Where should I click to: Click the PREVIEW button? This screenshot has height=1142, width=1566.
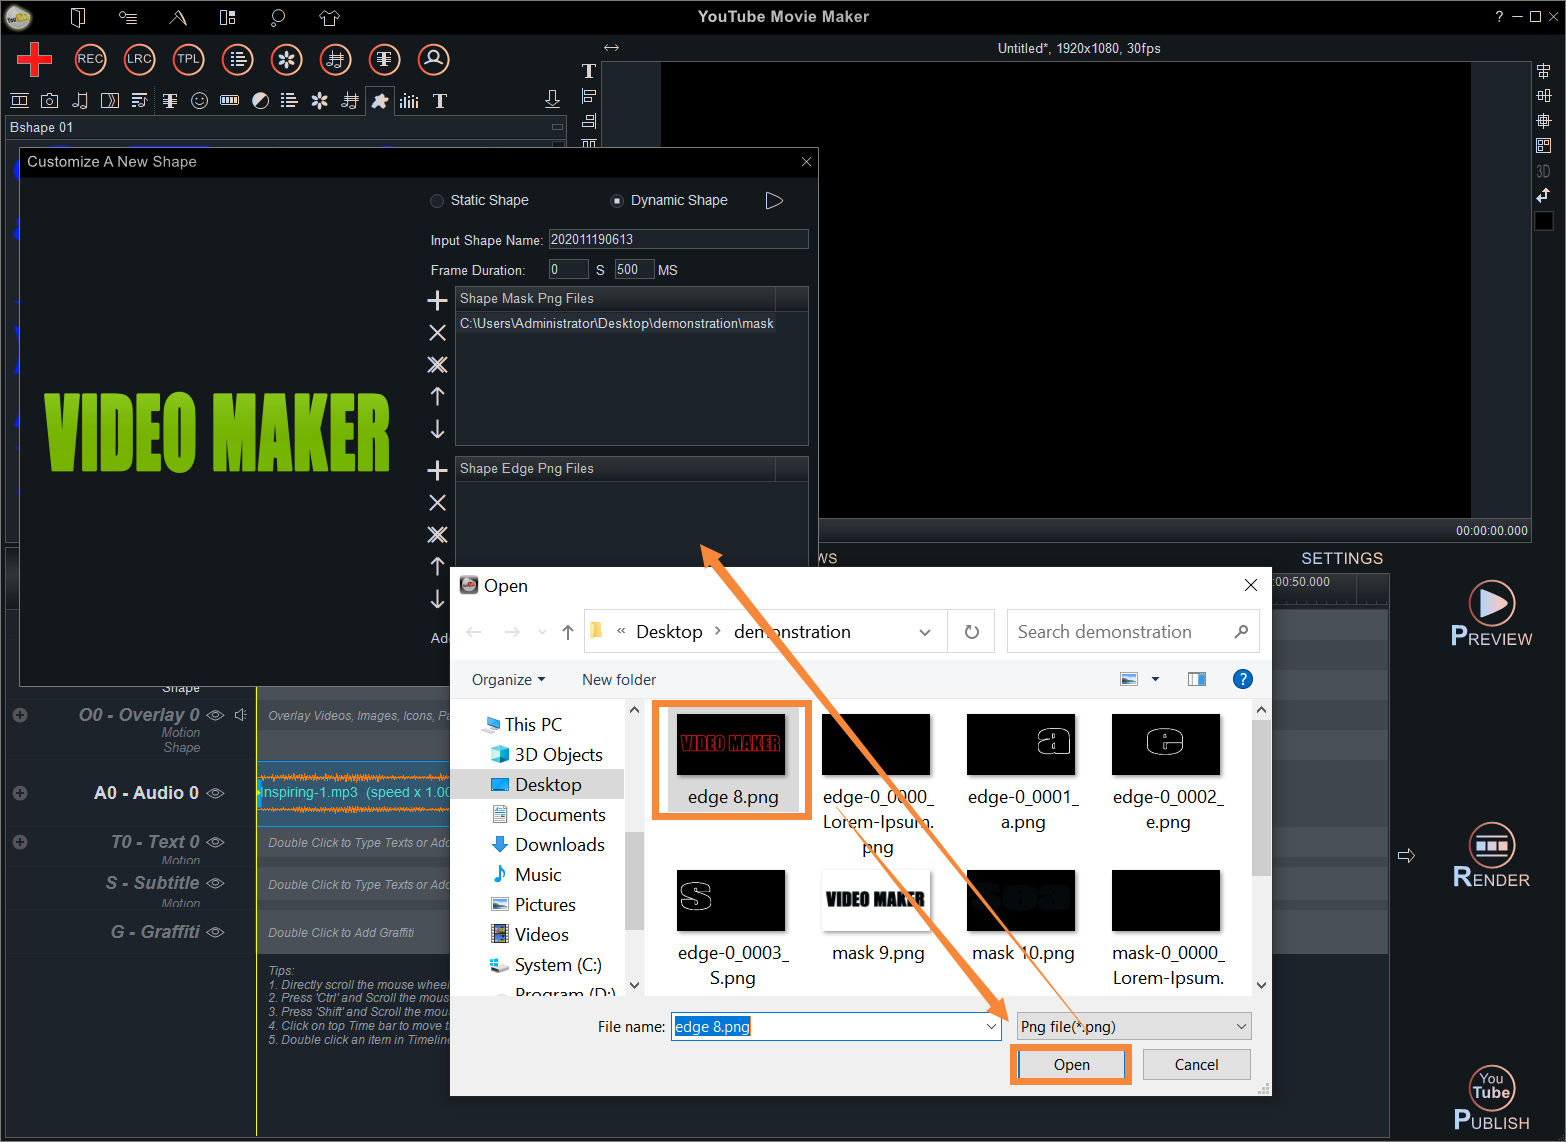(1491, 614)
